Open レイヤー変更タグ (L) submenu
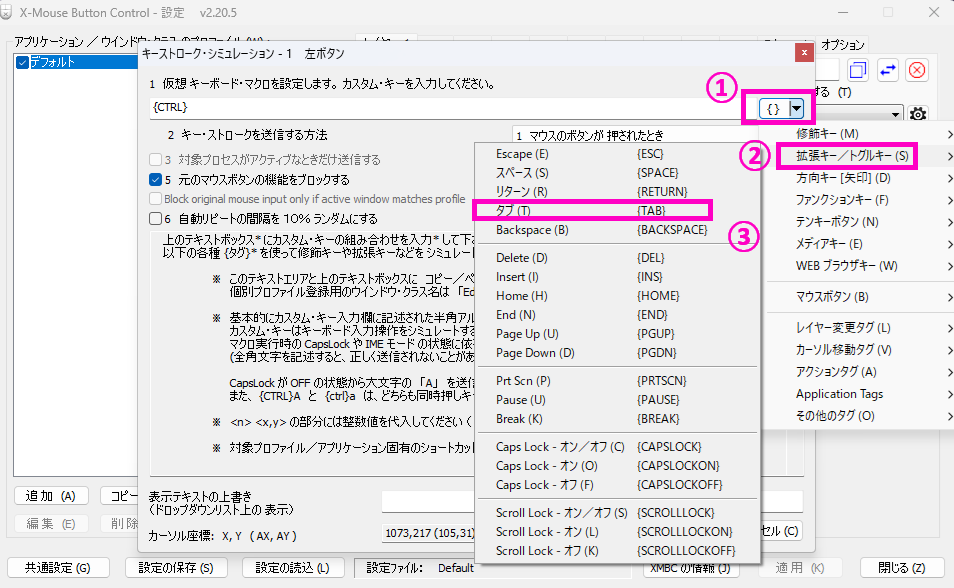The height and width of the screenshot is (588, 954). point(859,327)
